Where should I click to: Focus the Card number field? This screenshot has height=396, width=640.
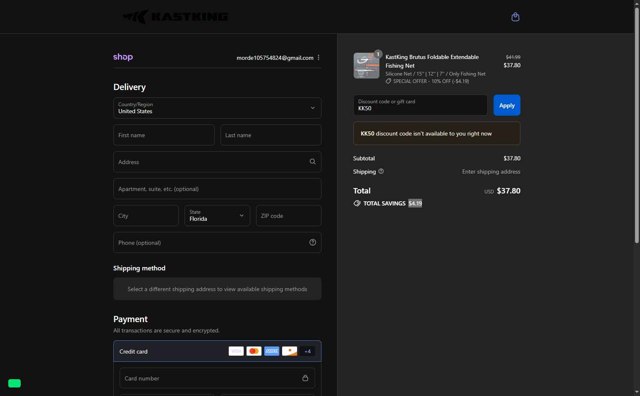[217, 378]
